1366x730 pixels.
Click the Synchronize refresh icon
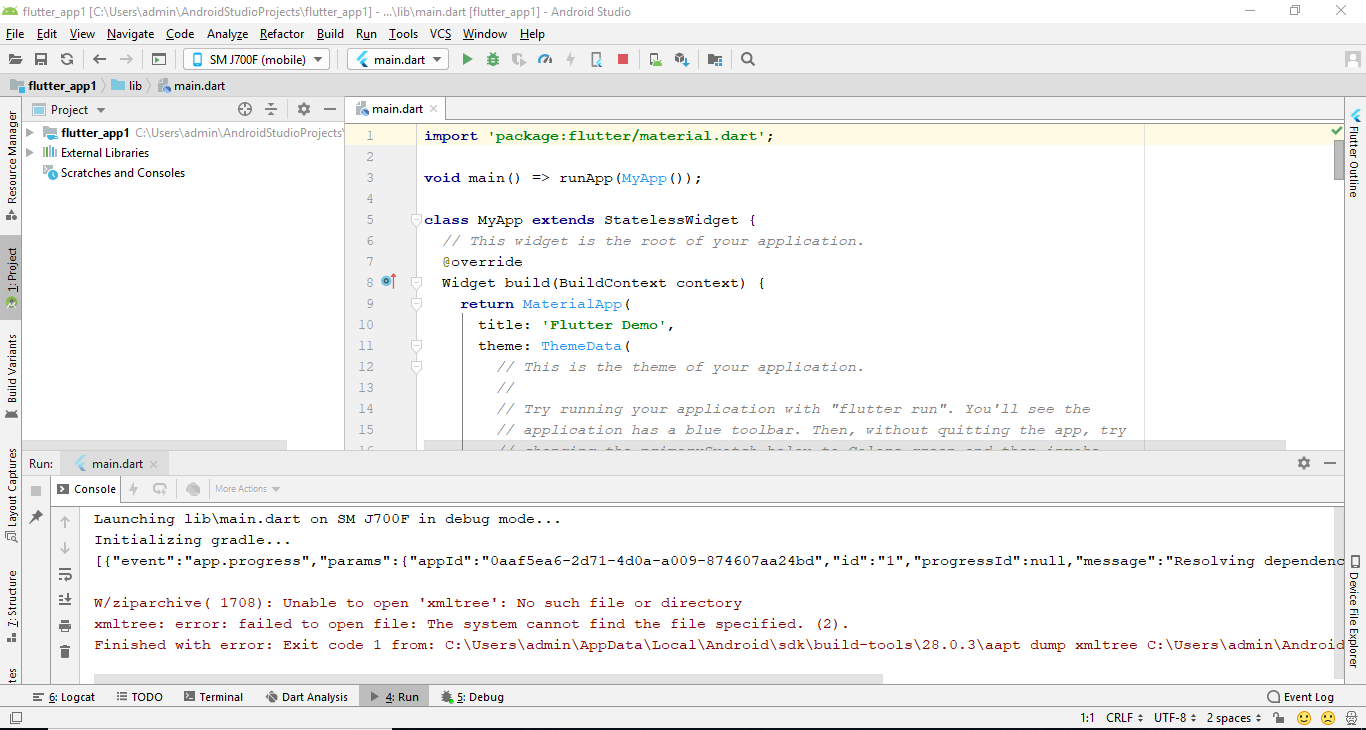pyautogui.click(x=66, y=60)
